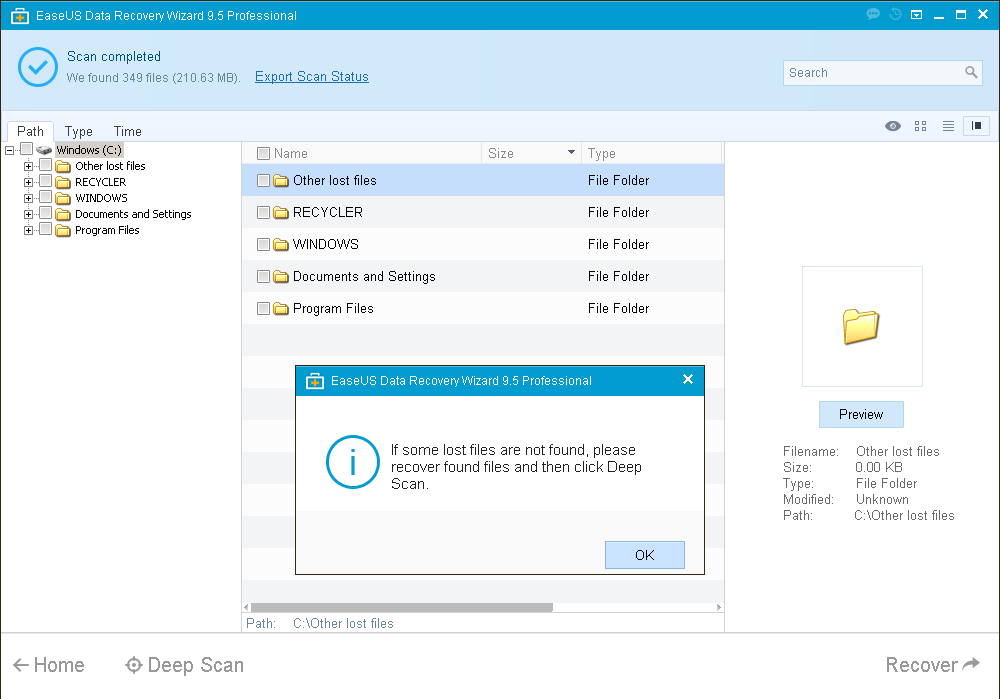Select Windows (C:) in the tree
The image size is (1000, 699).
89,150
